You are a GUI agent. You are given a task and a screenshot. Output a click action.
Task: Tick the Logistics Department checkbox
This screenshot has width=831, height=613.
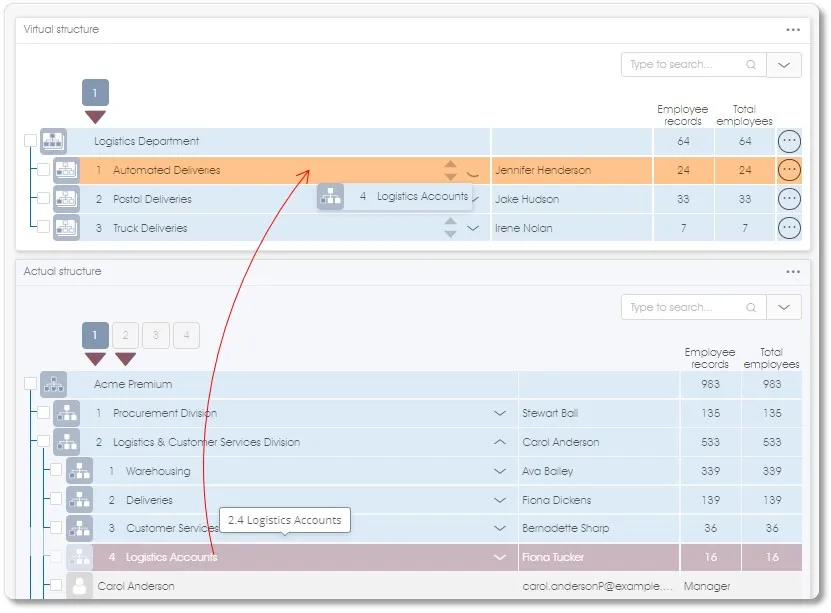coord(30,141)
